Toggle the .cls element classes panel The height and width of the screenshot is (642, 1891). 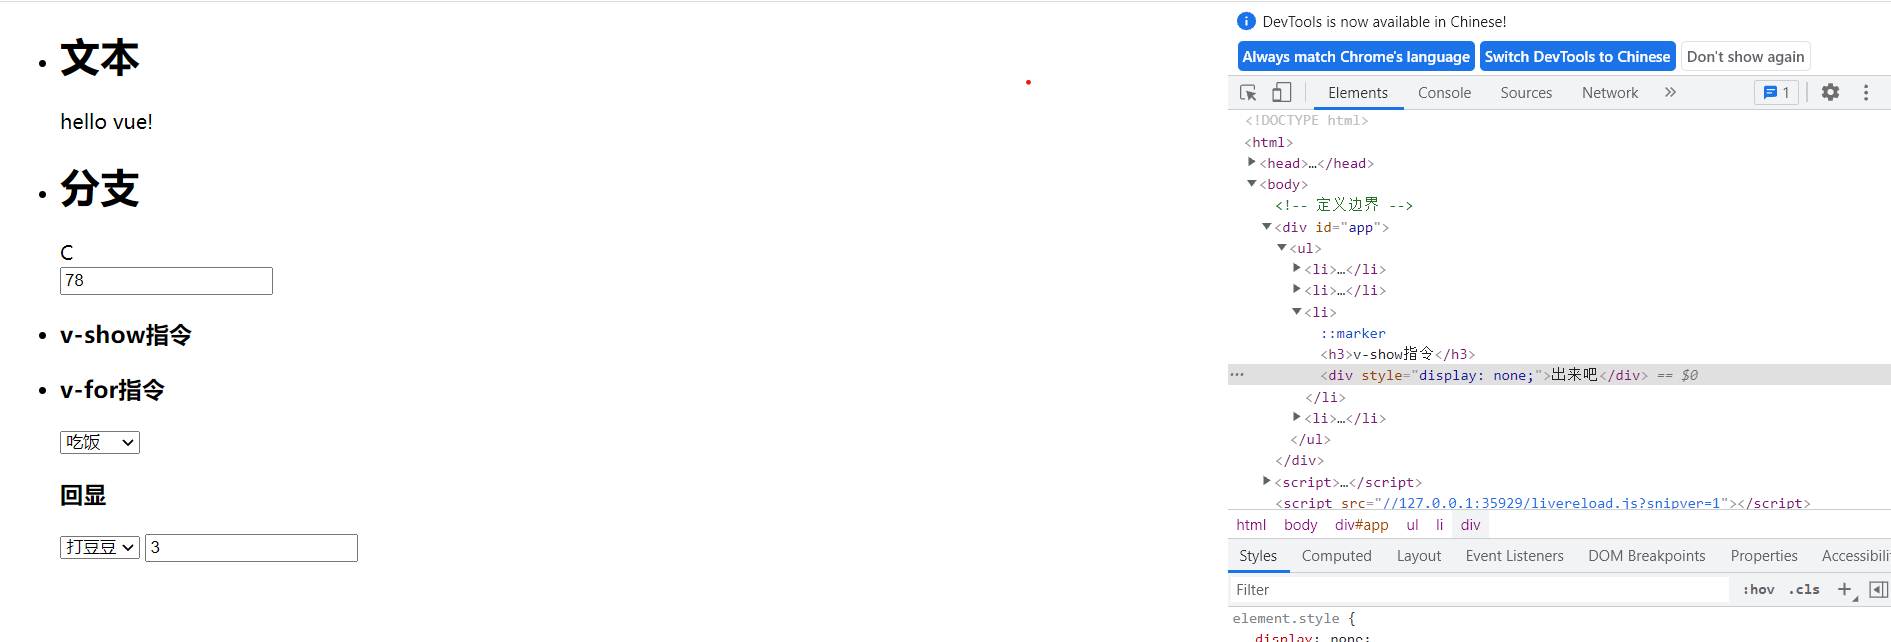click(1804, 589)
